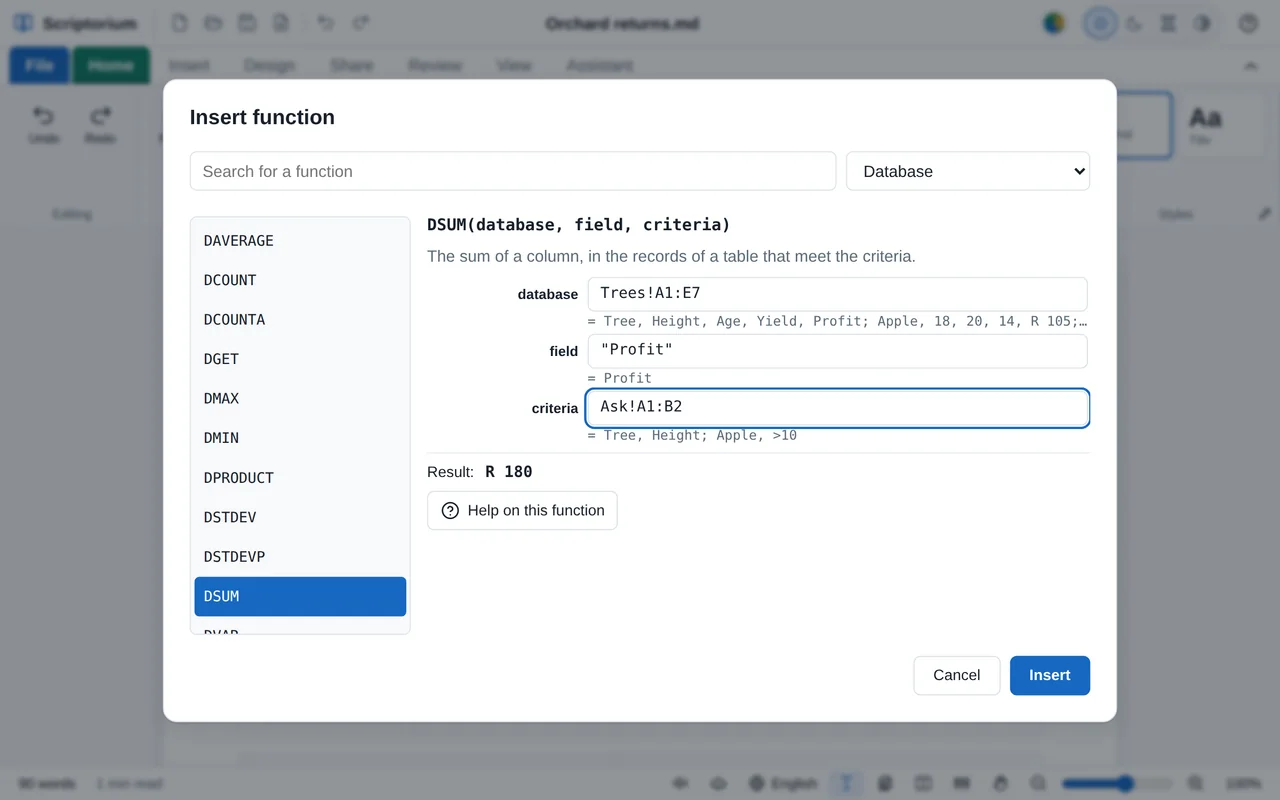Click the open folder icon in title bar
1280x800 pixels.
[213, 23]
